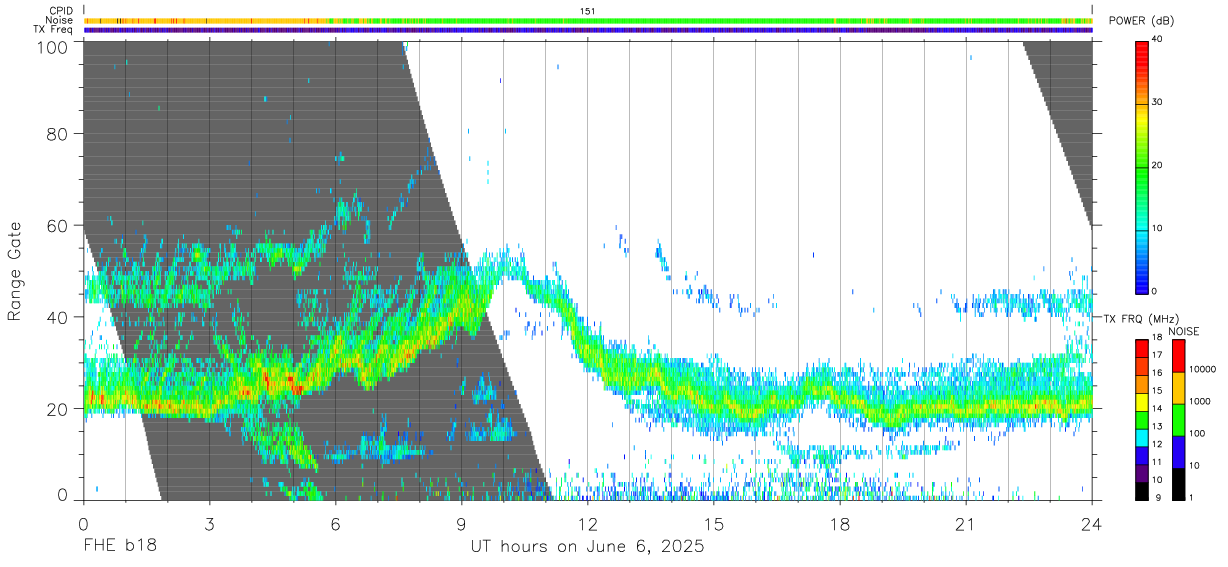Click the 30 value on the power scale
This screenshot has height=567, width=1228.
click(x=1157, y=103)
